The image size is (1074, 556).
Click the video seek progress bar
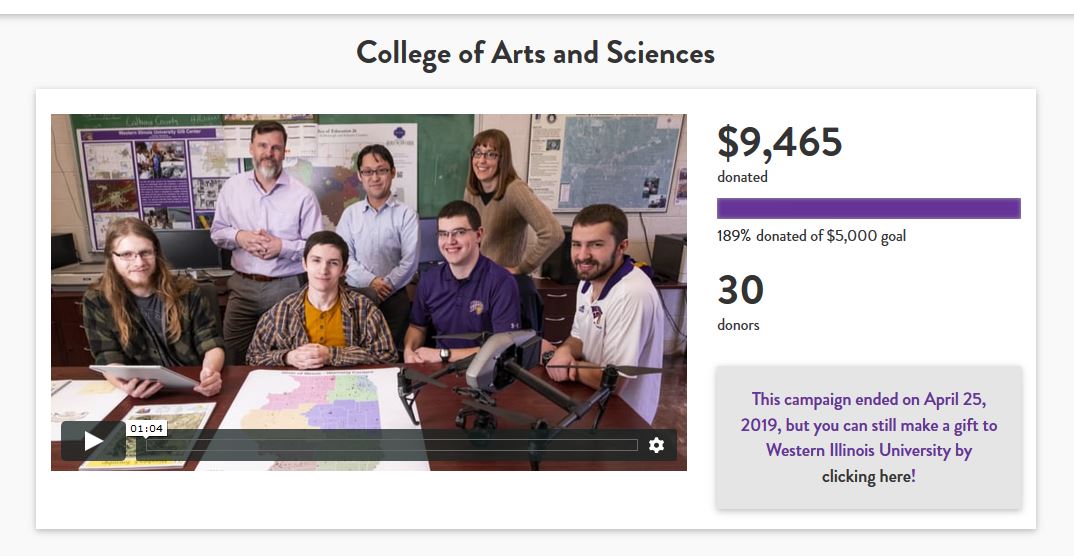point(390,445)
